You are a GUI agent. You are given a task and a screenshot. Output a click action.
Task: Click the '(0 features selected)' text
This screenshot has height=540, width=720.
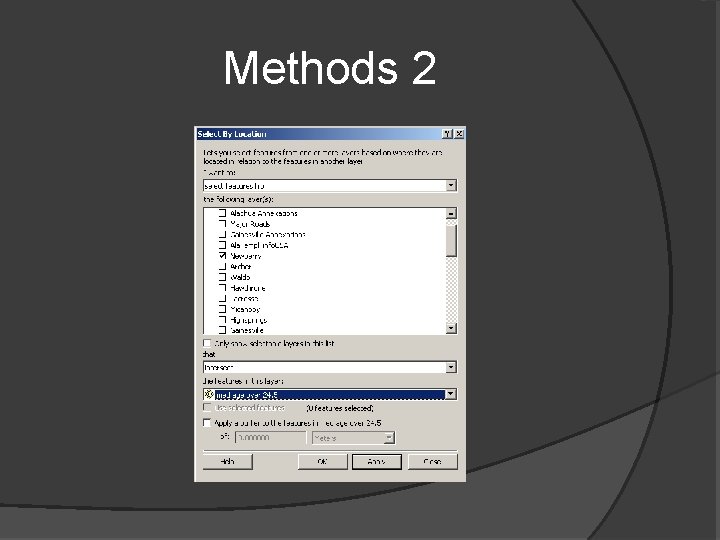click(340, 408)
